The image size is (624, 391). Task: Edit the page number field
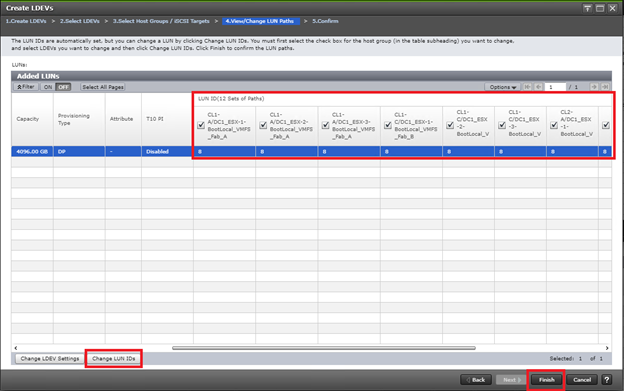[x=555, y=87]
